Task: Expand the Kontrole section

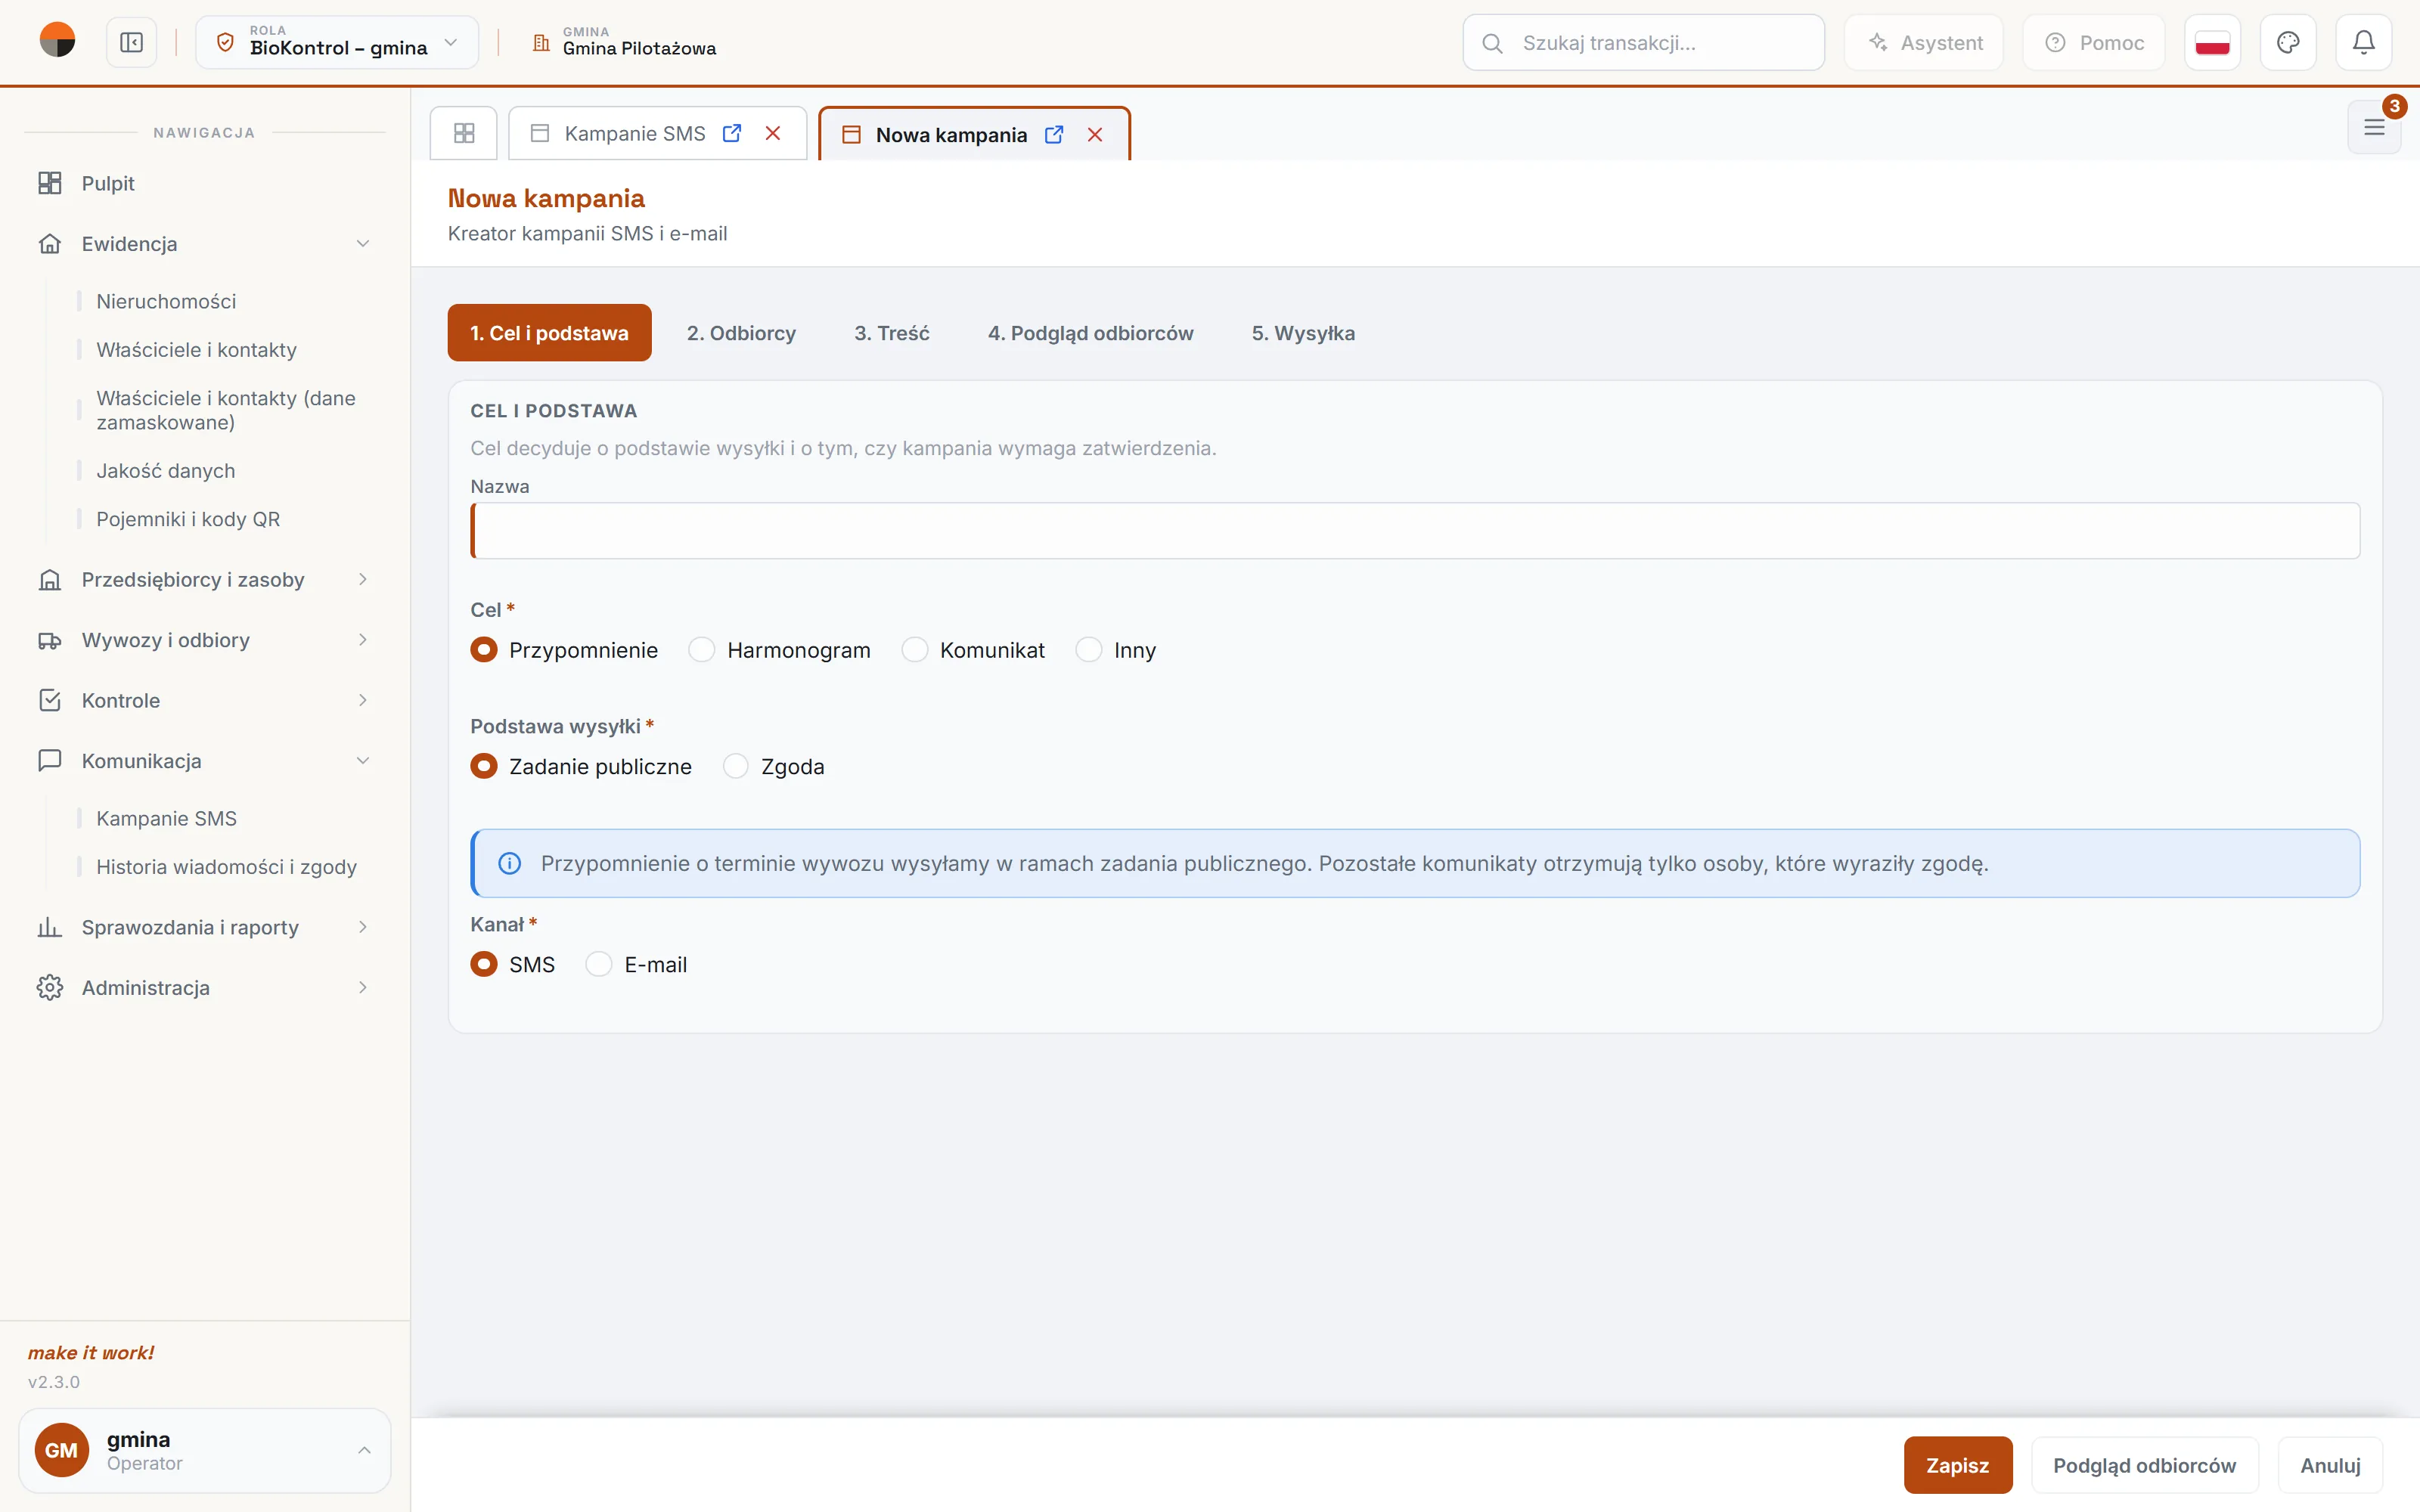Action: click(x=205, y=701)
